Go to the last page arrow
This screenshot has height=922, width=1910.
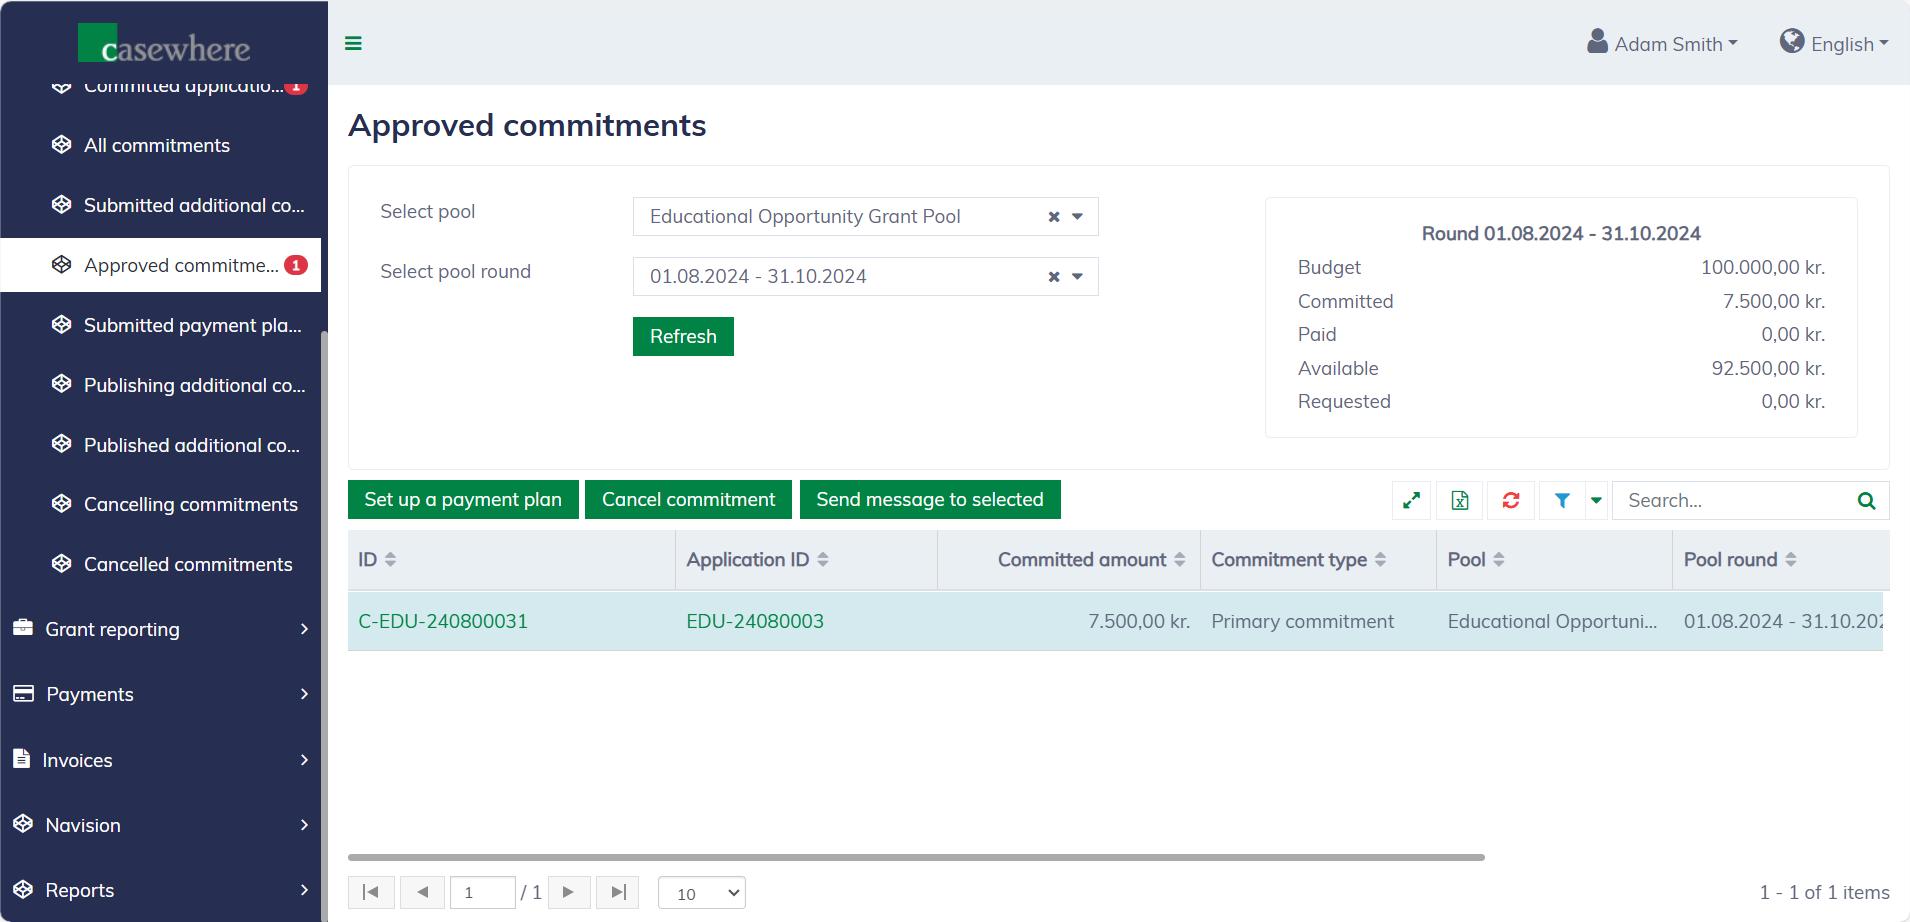pyautogui.click(x=618, y=892)
